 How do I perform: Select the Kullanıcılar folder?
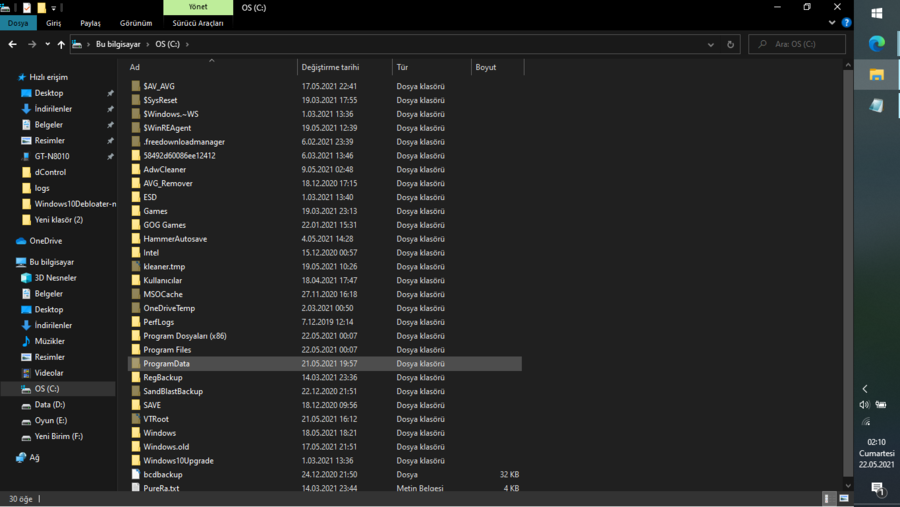click(x=162, y=280)
